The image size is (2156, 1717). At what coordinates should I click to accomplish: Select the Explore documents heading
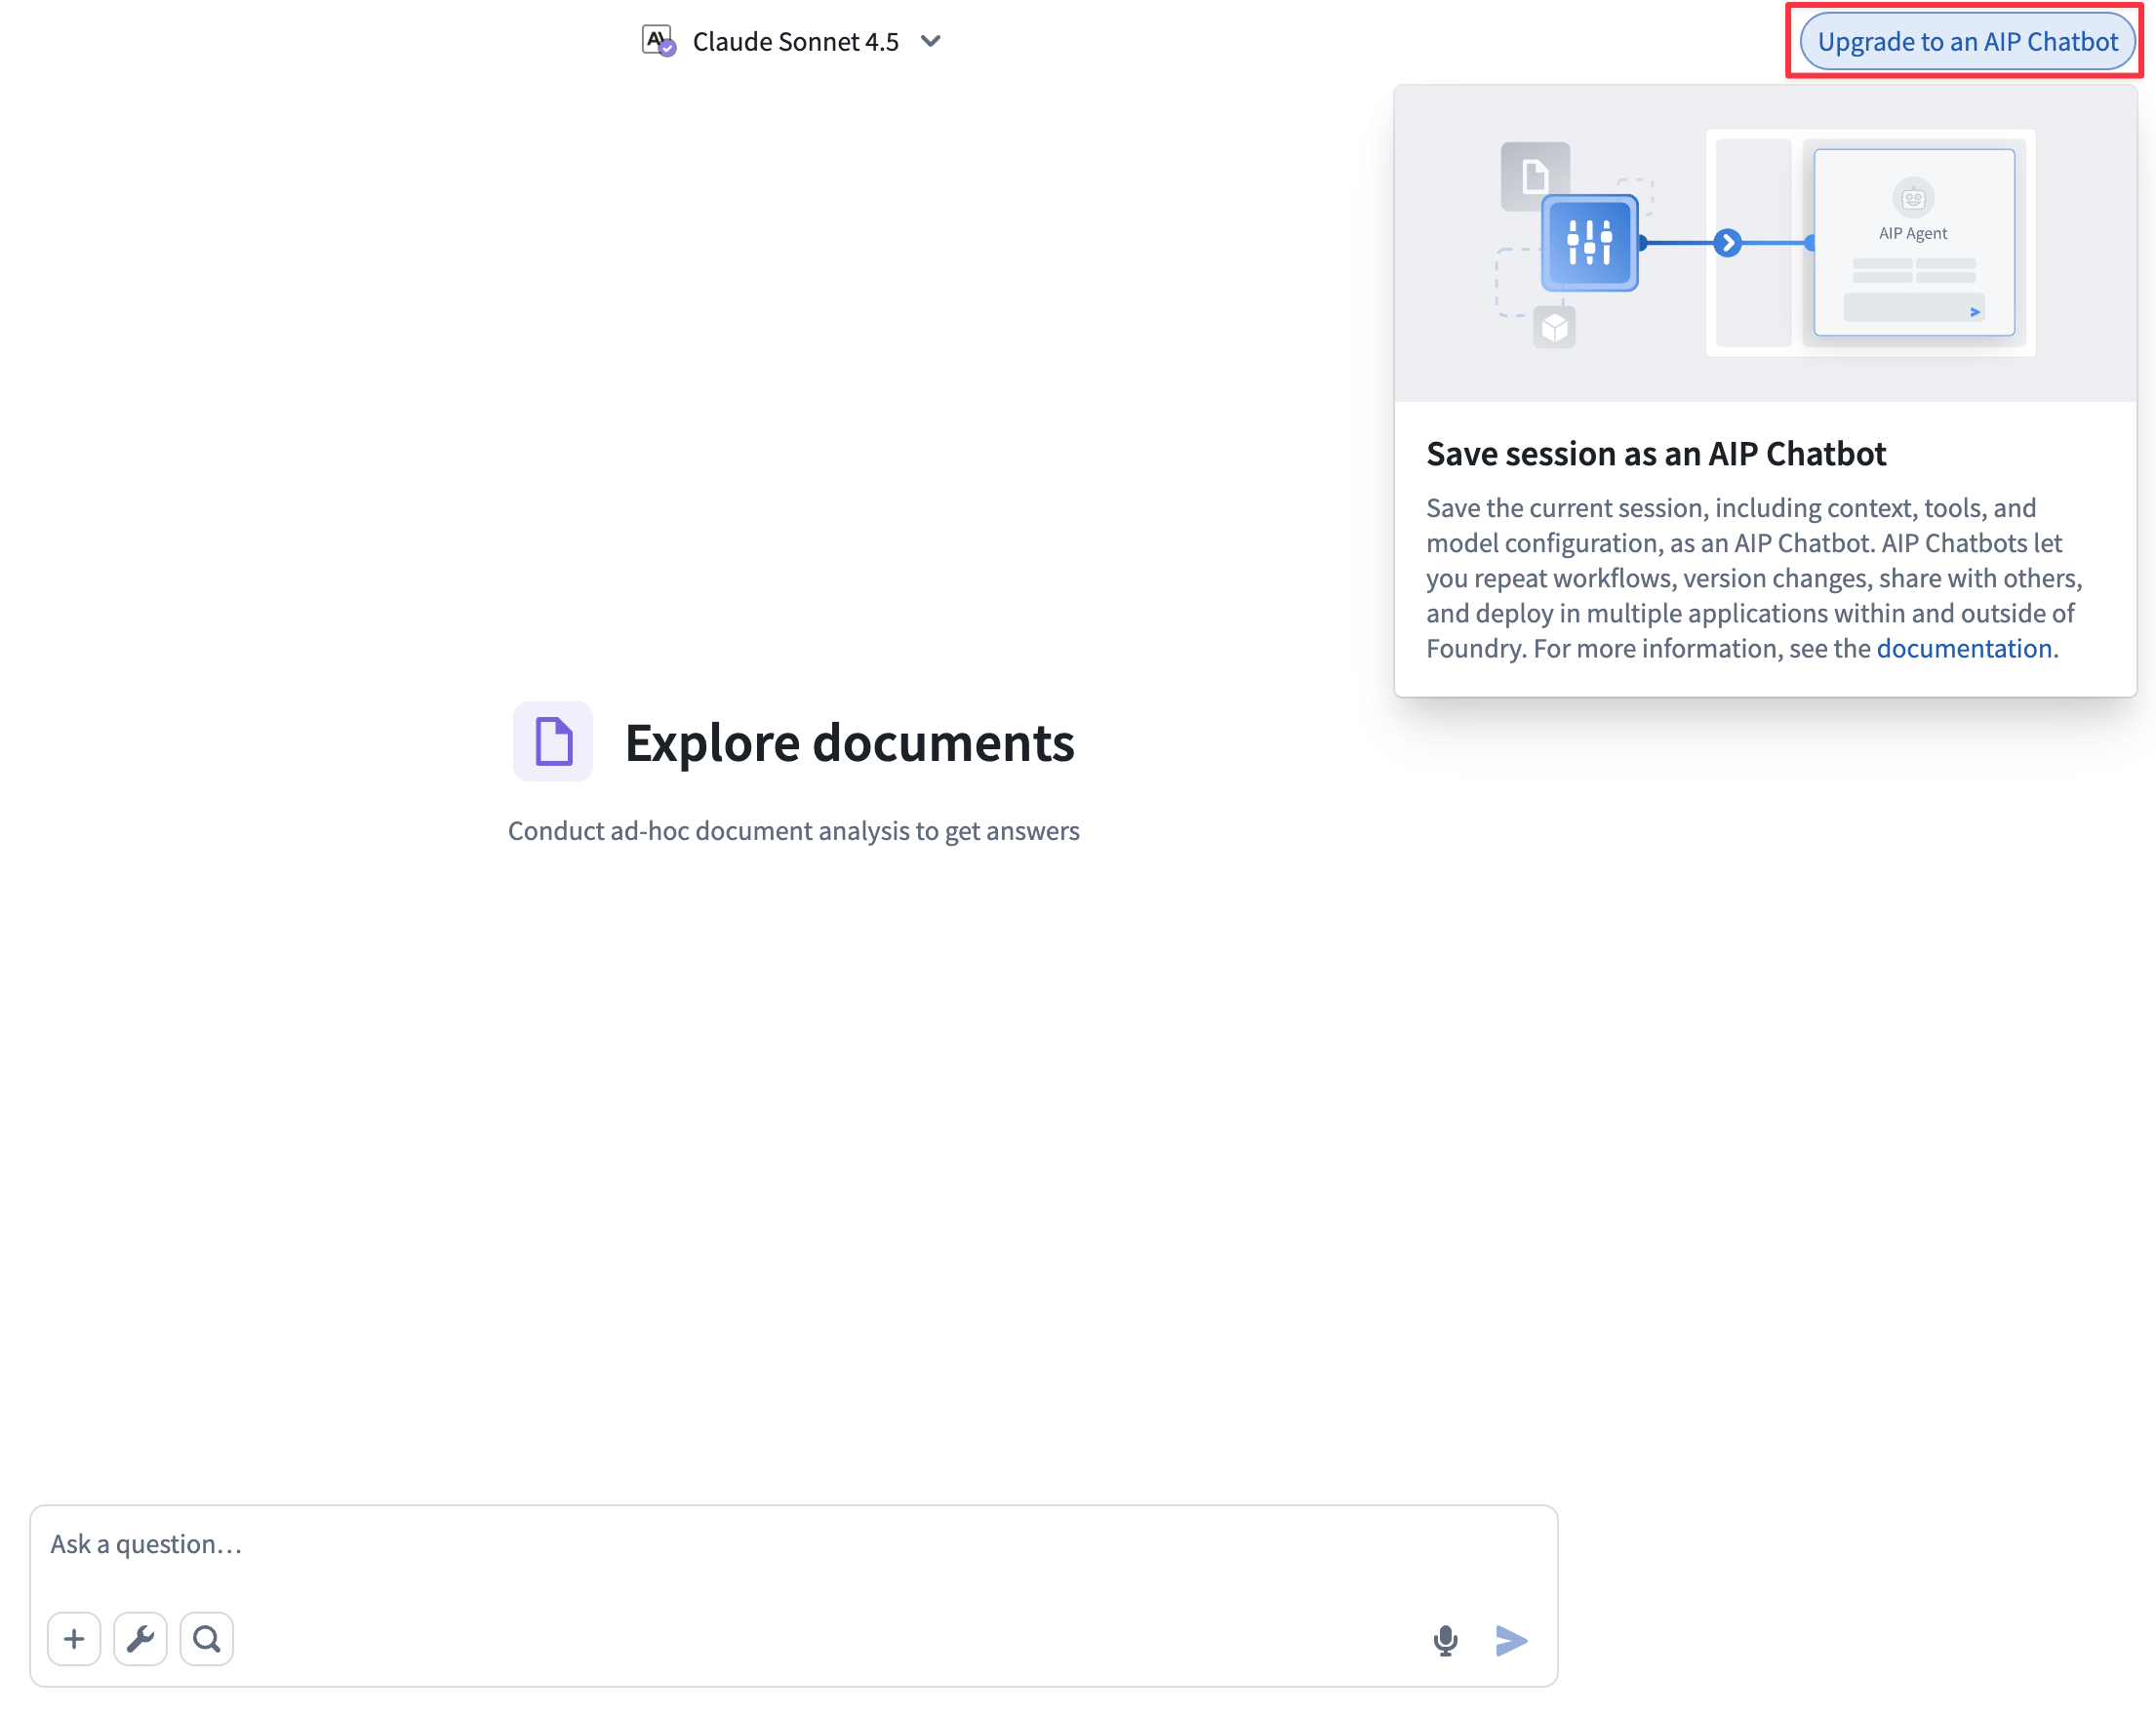point(850,742)
